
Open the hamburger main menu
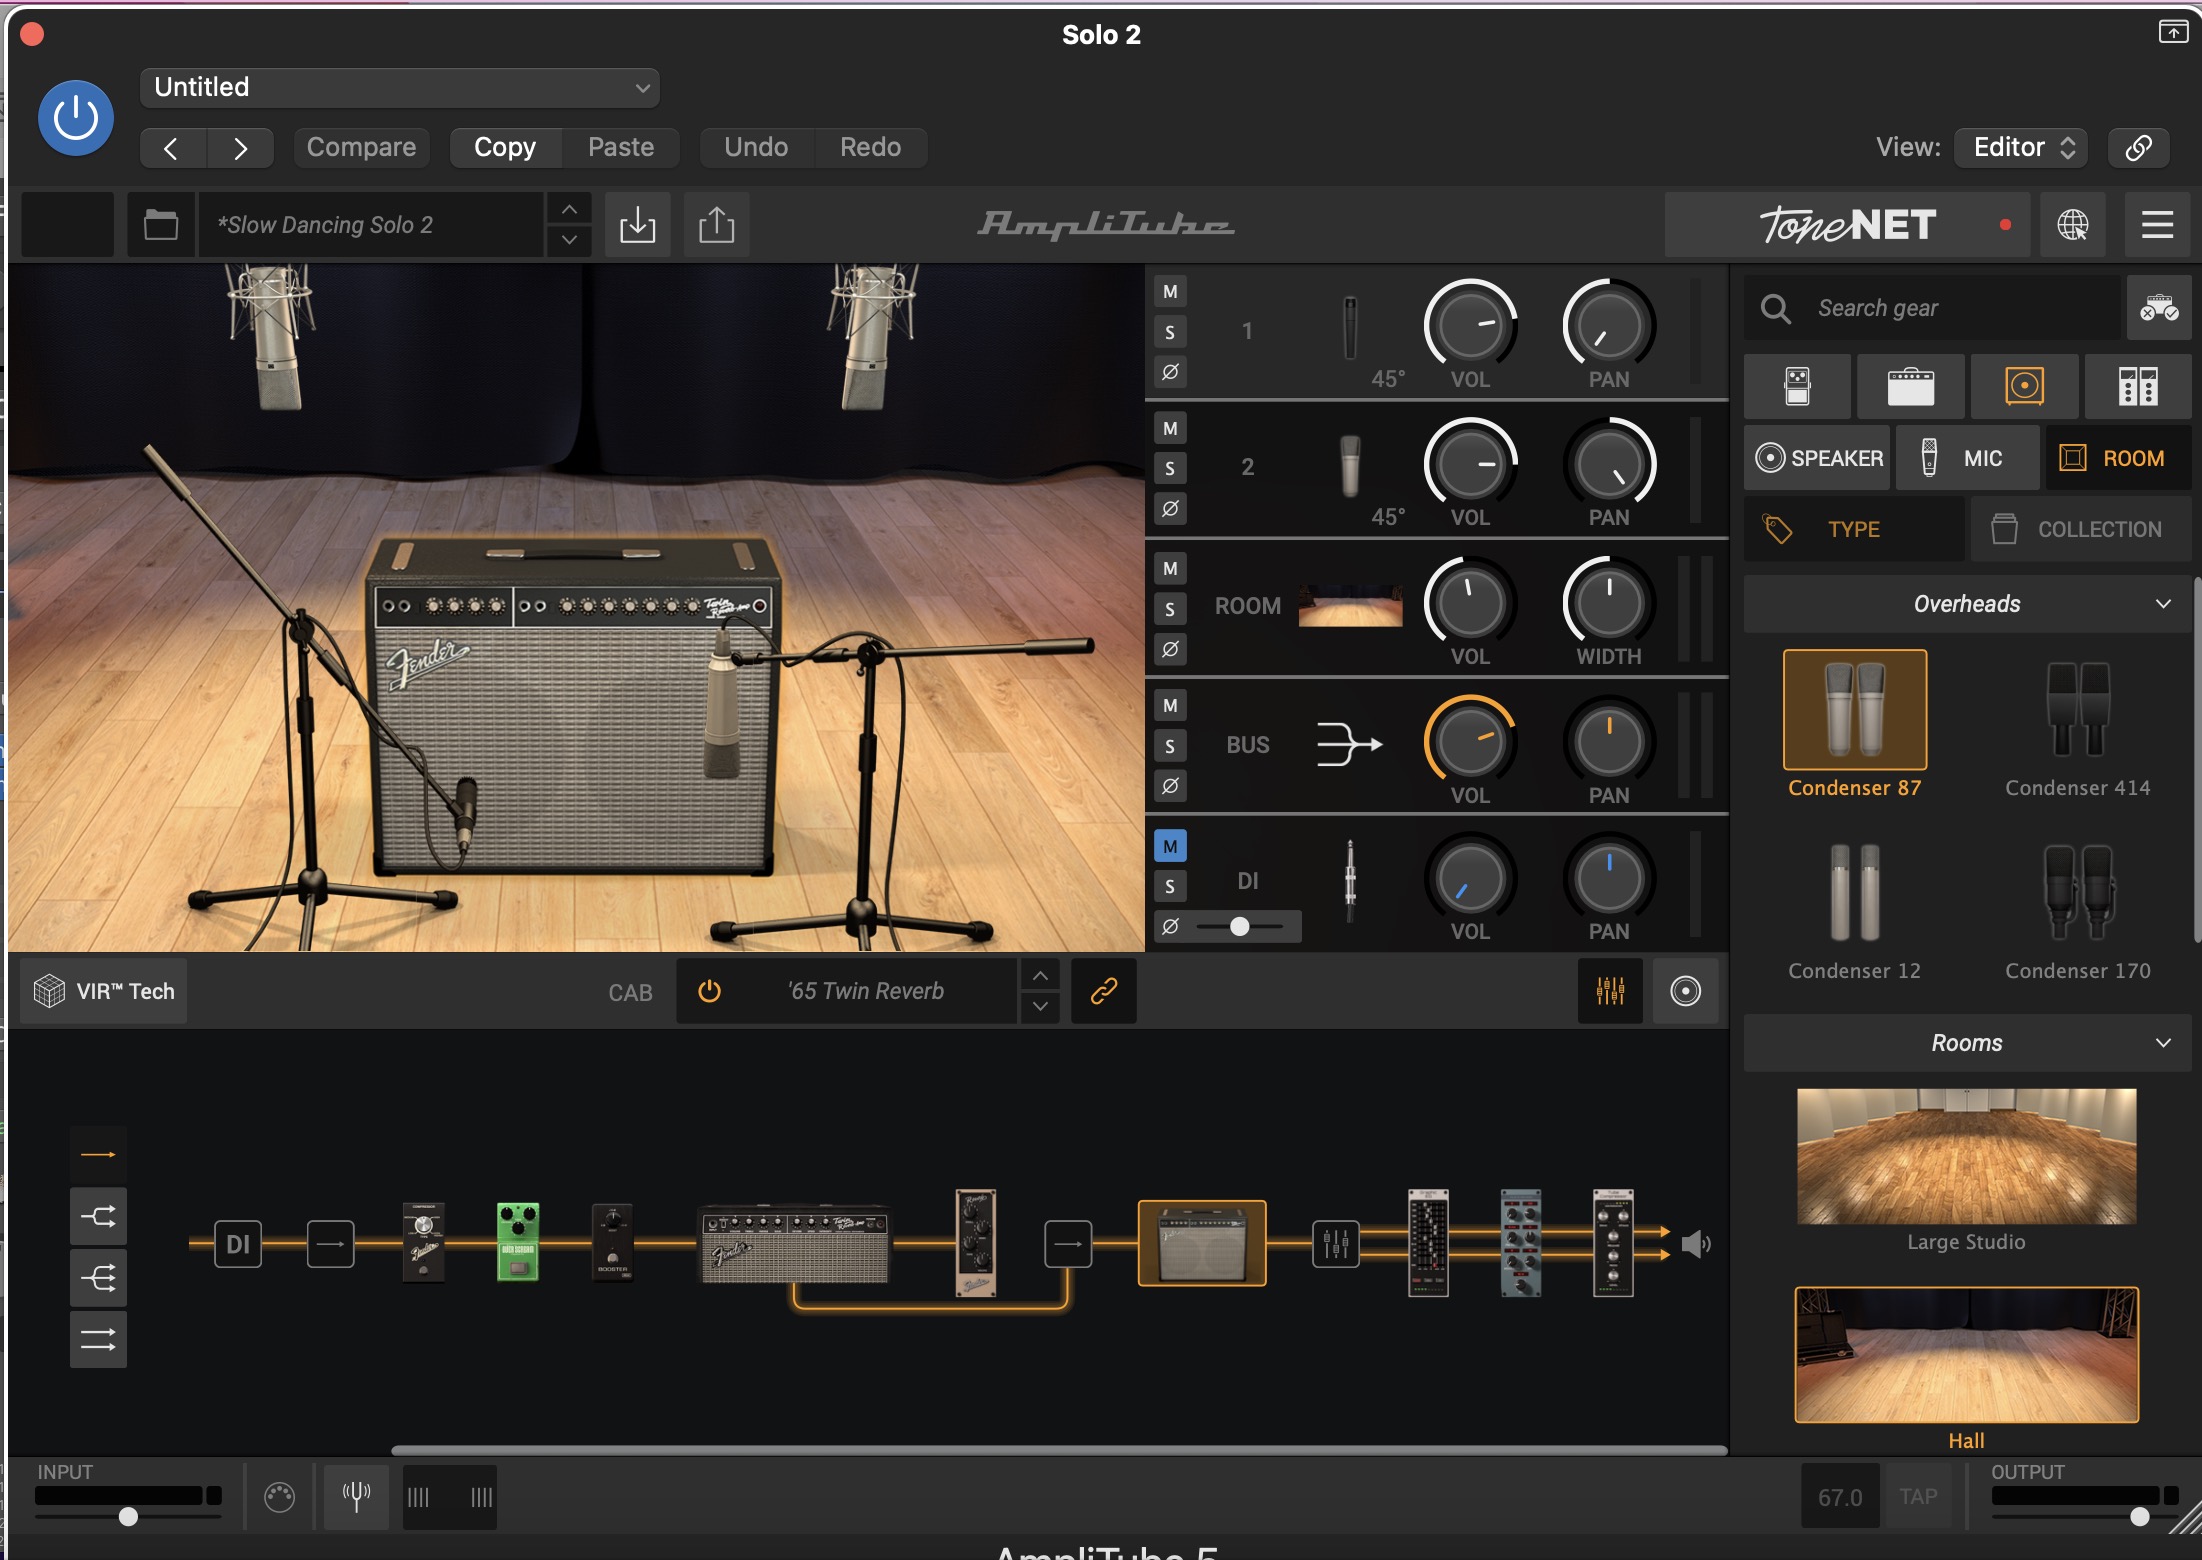[x=2157, y=225]
